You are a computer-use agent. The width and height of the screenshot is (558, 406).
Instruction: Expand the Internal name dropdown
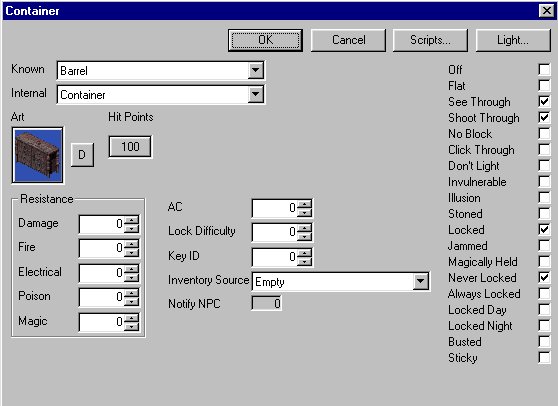pyautogui.click(x=256, y=95)
